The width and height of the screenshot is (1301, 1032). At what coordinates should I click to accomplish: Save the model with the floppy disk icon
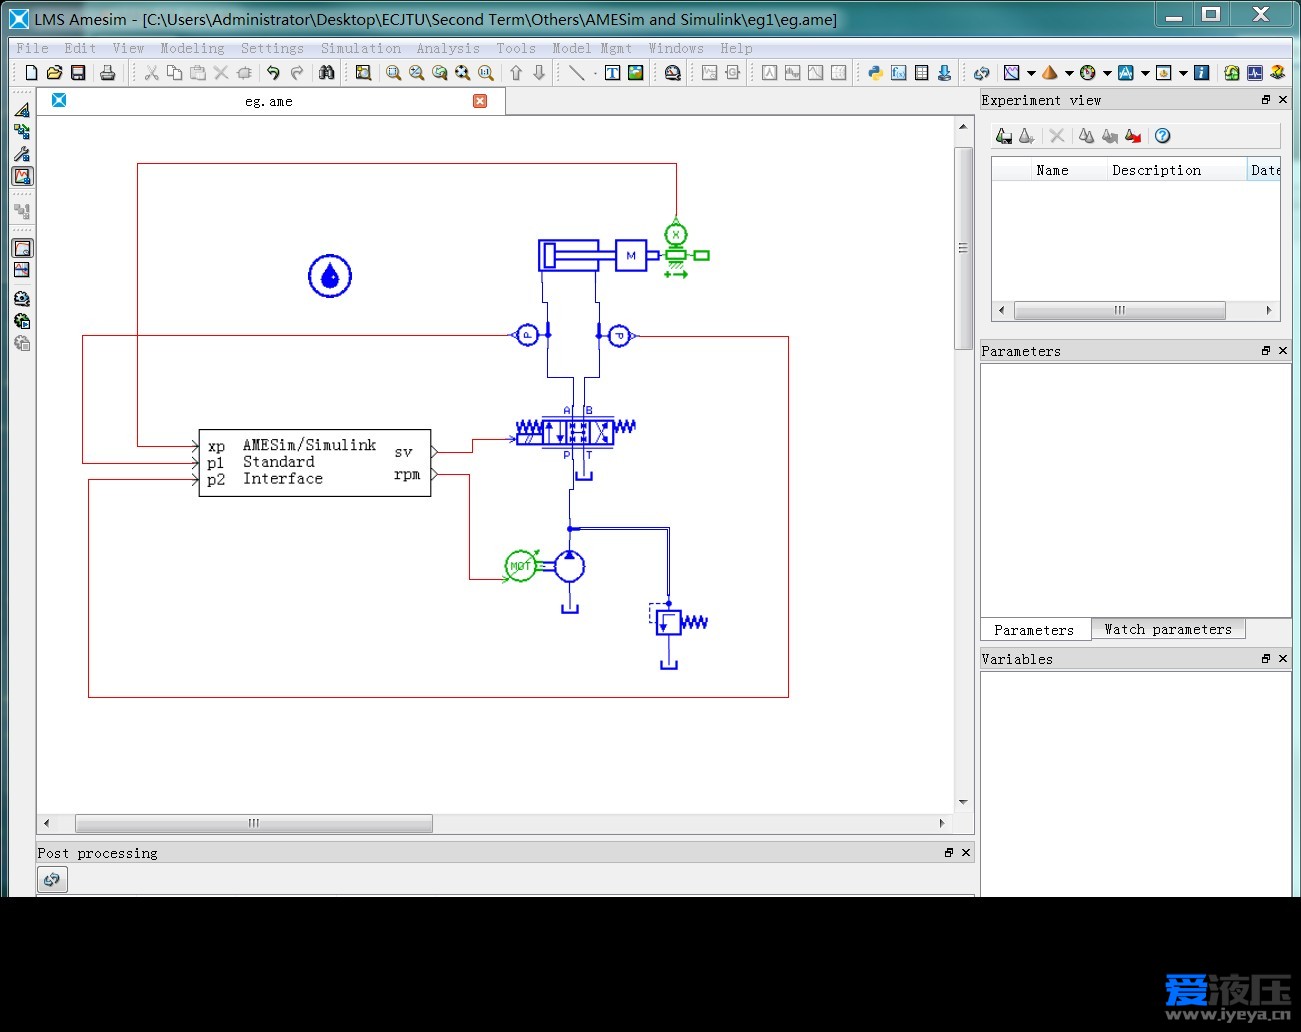coord(78,73)
